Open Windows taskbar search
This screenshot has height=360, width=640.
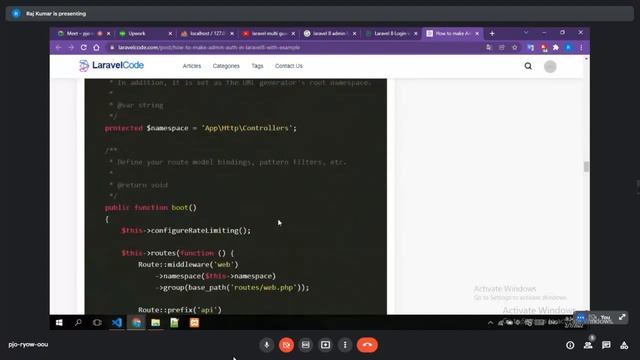pos(78,322)
